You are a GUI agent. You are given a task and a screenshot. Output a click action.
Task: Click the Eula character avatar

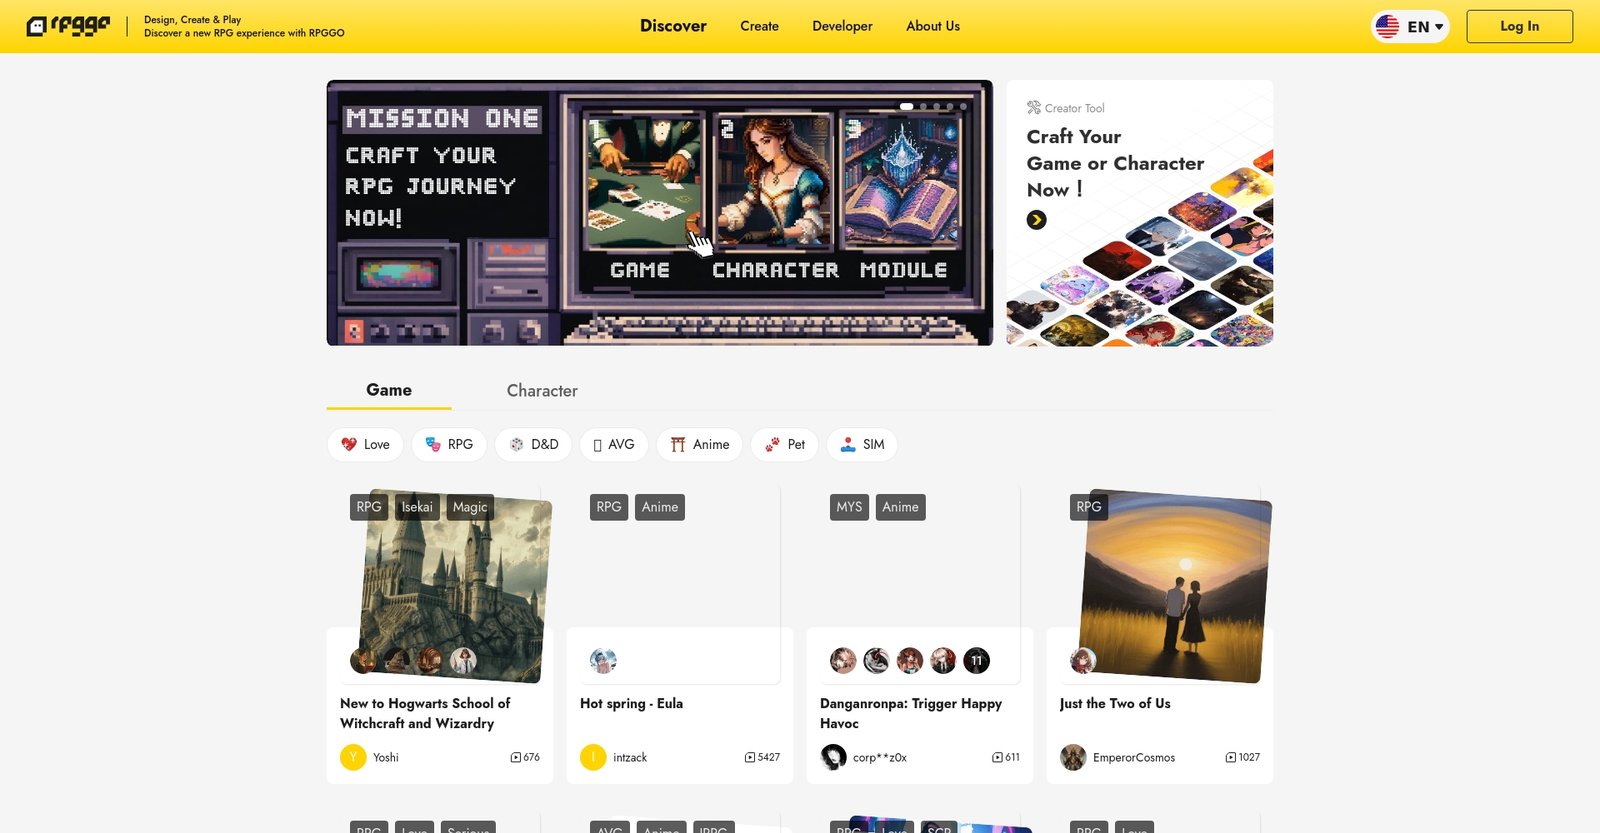(x=603, y=660)
